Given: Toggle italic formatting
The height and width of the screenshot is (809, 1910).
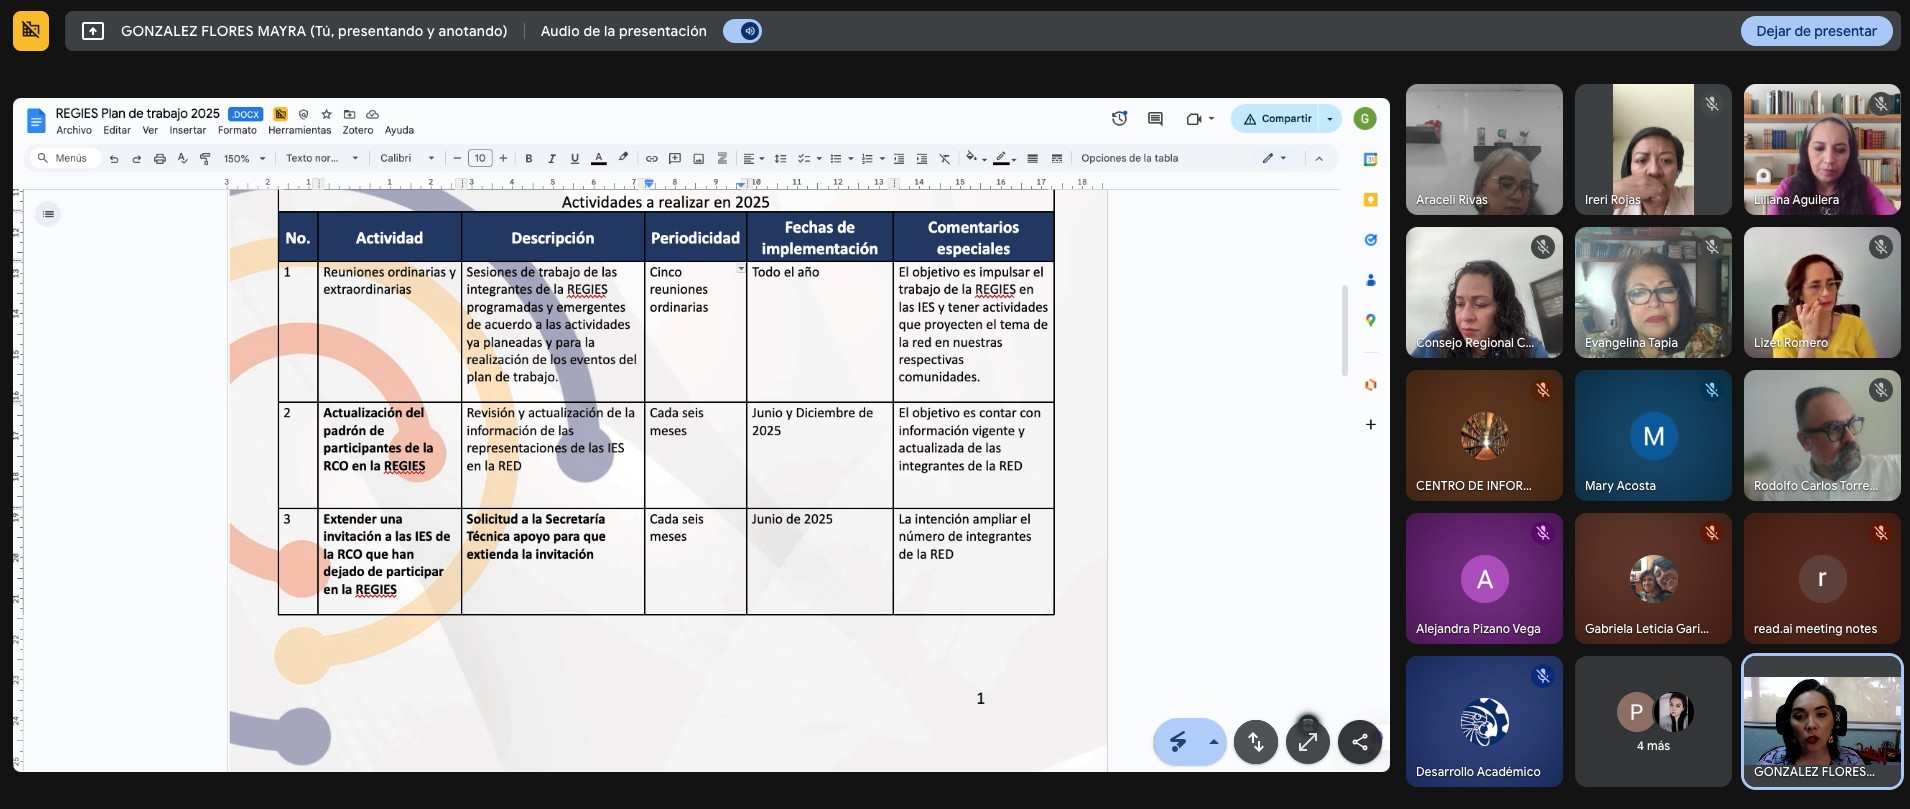Looking at the screenshot, I should 551,158.
